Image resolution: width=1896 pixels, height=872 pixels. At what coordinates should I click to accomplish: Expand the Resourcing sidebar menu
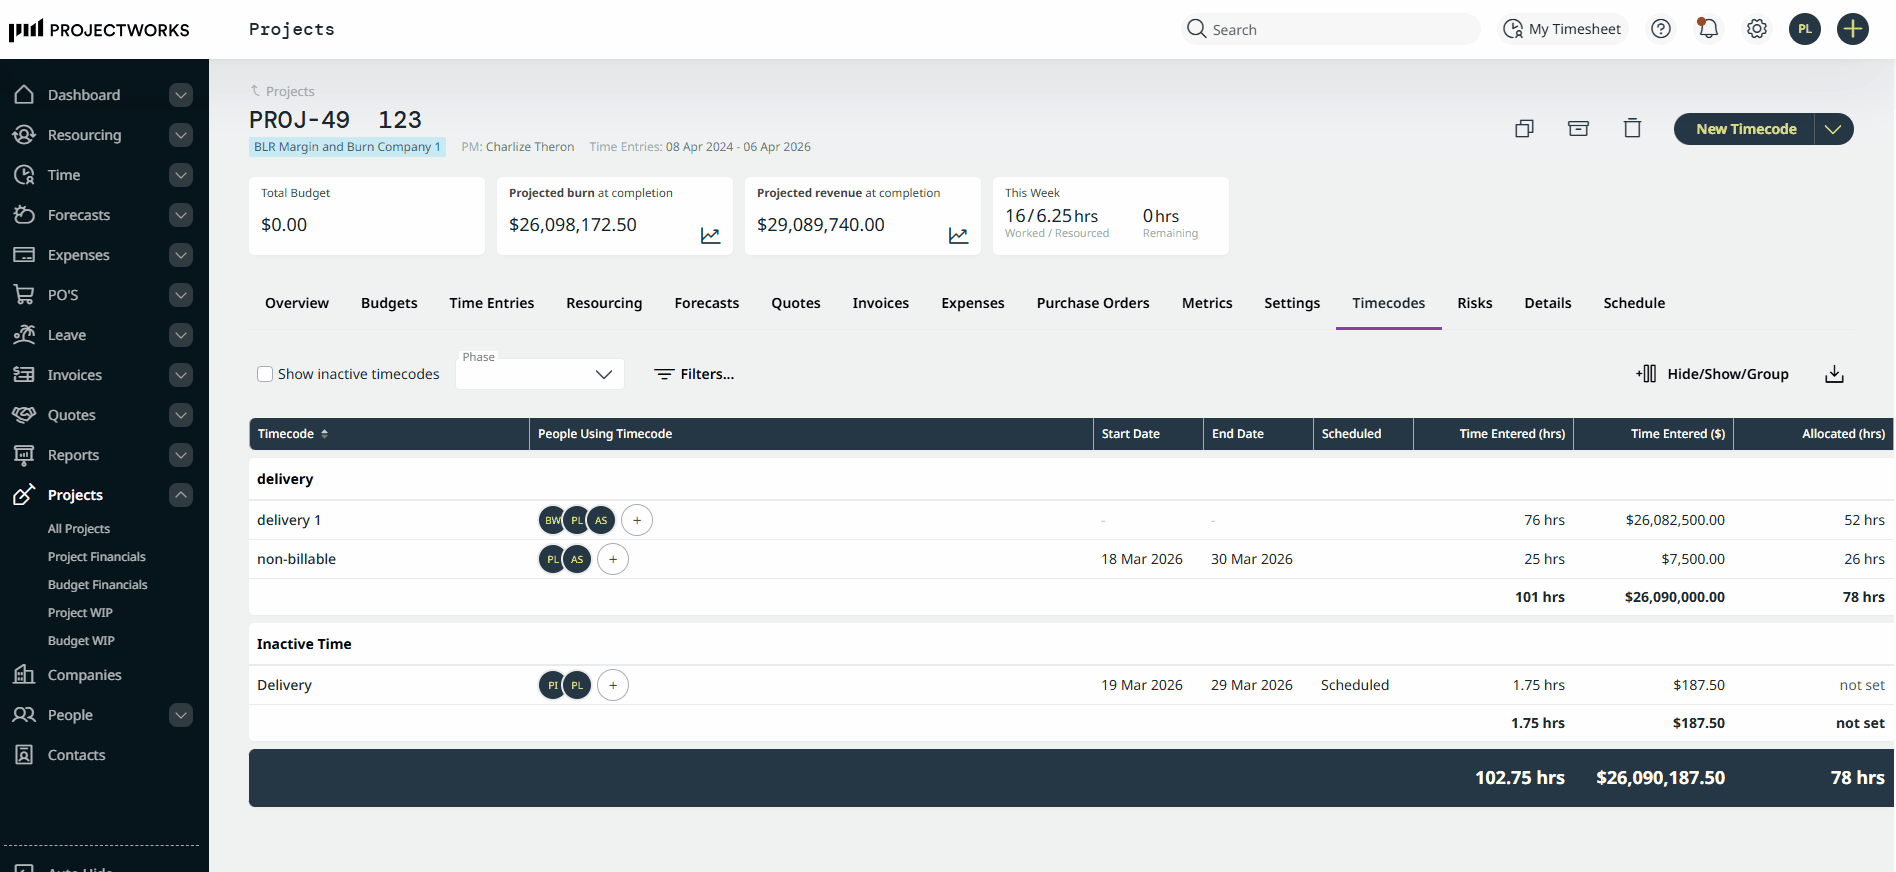181,135
